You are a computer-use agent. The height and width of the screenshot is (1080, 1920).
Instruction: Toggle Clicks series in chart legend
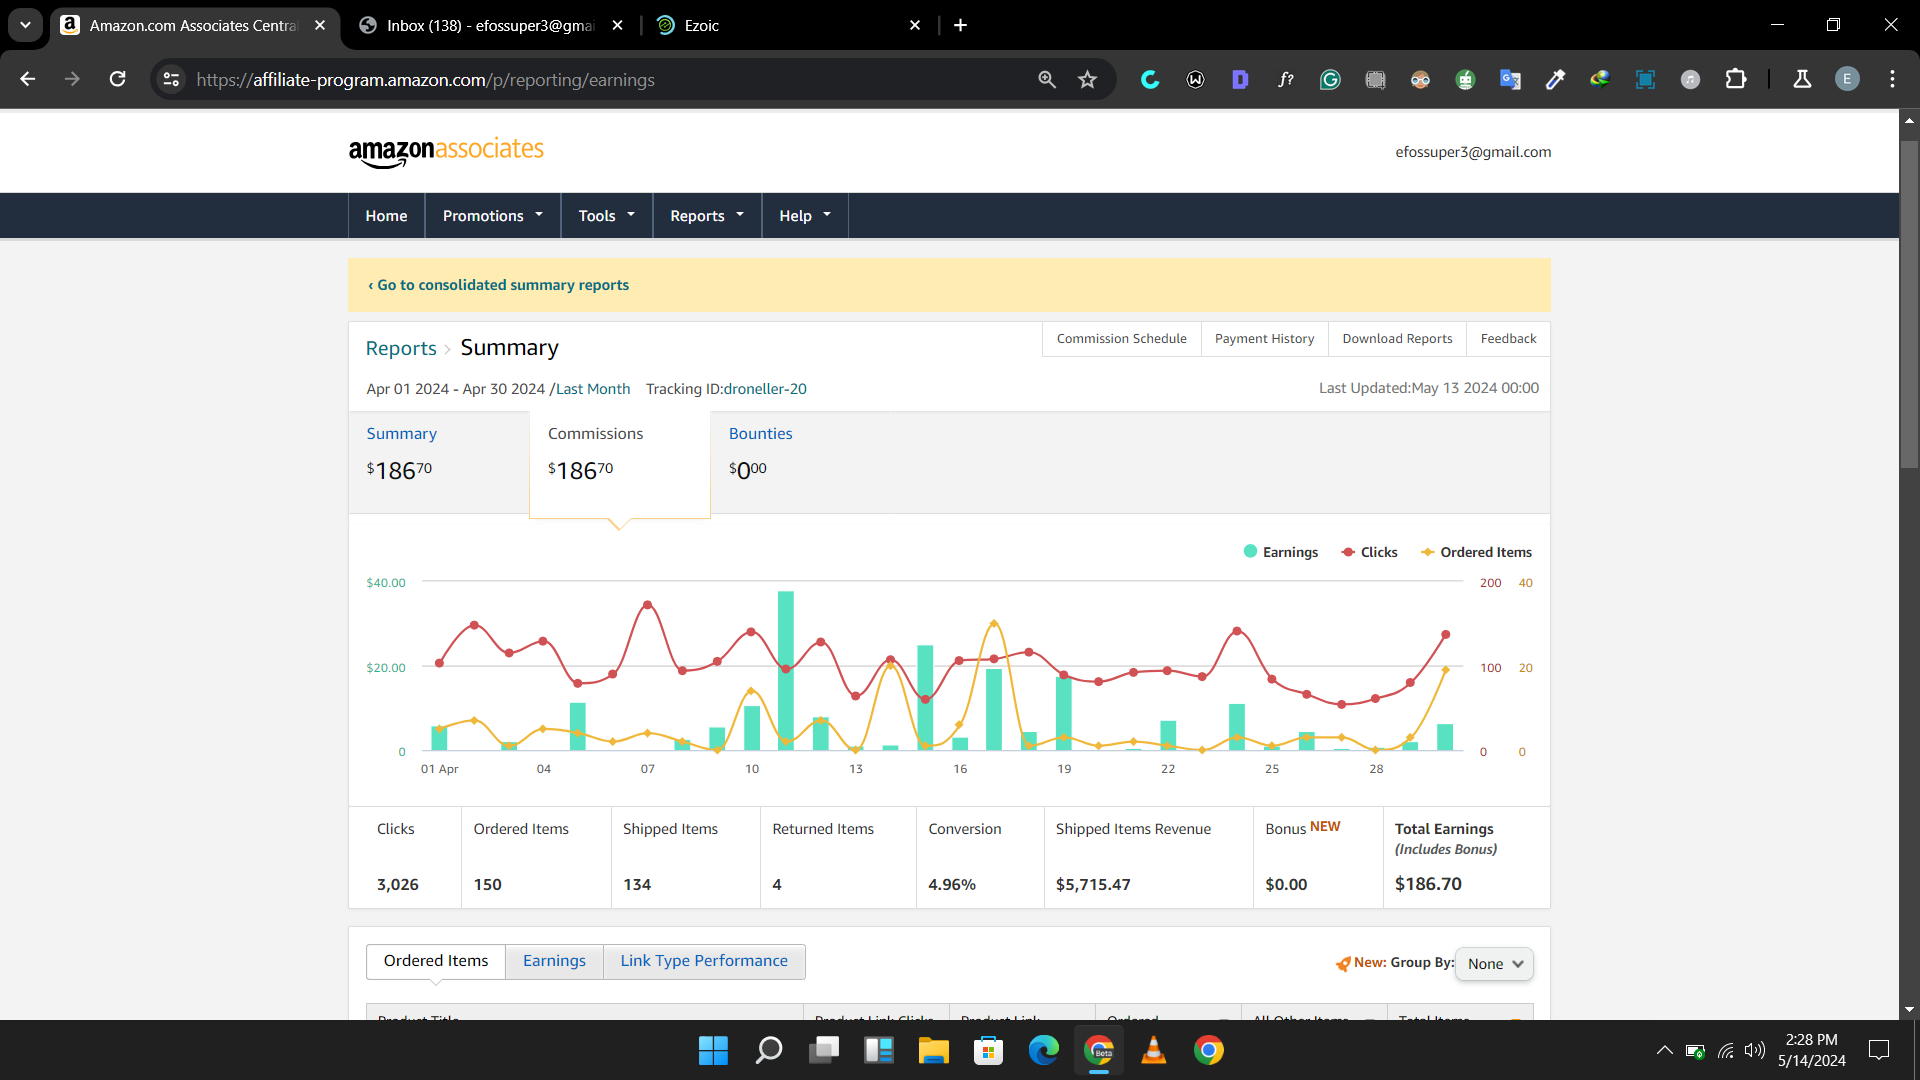point(1369,552)
